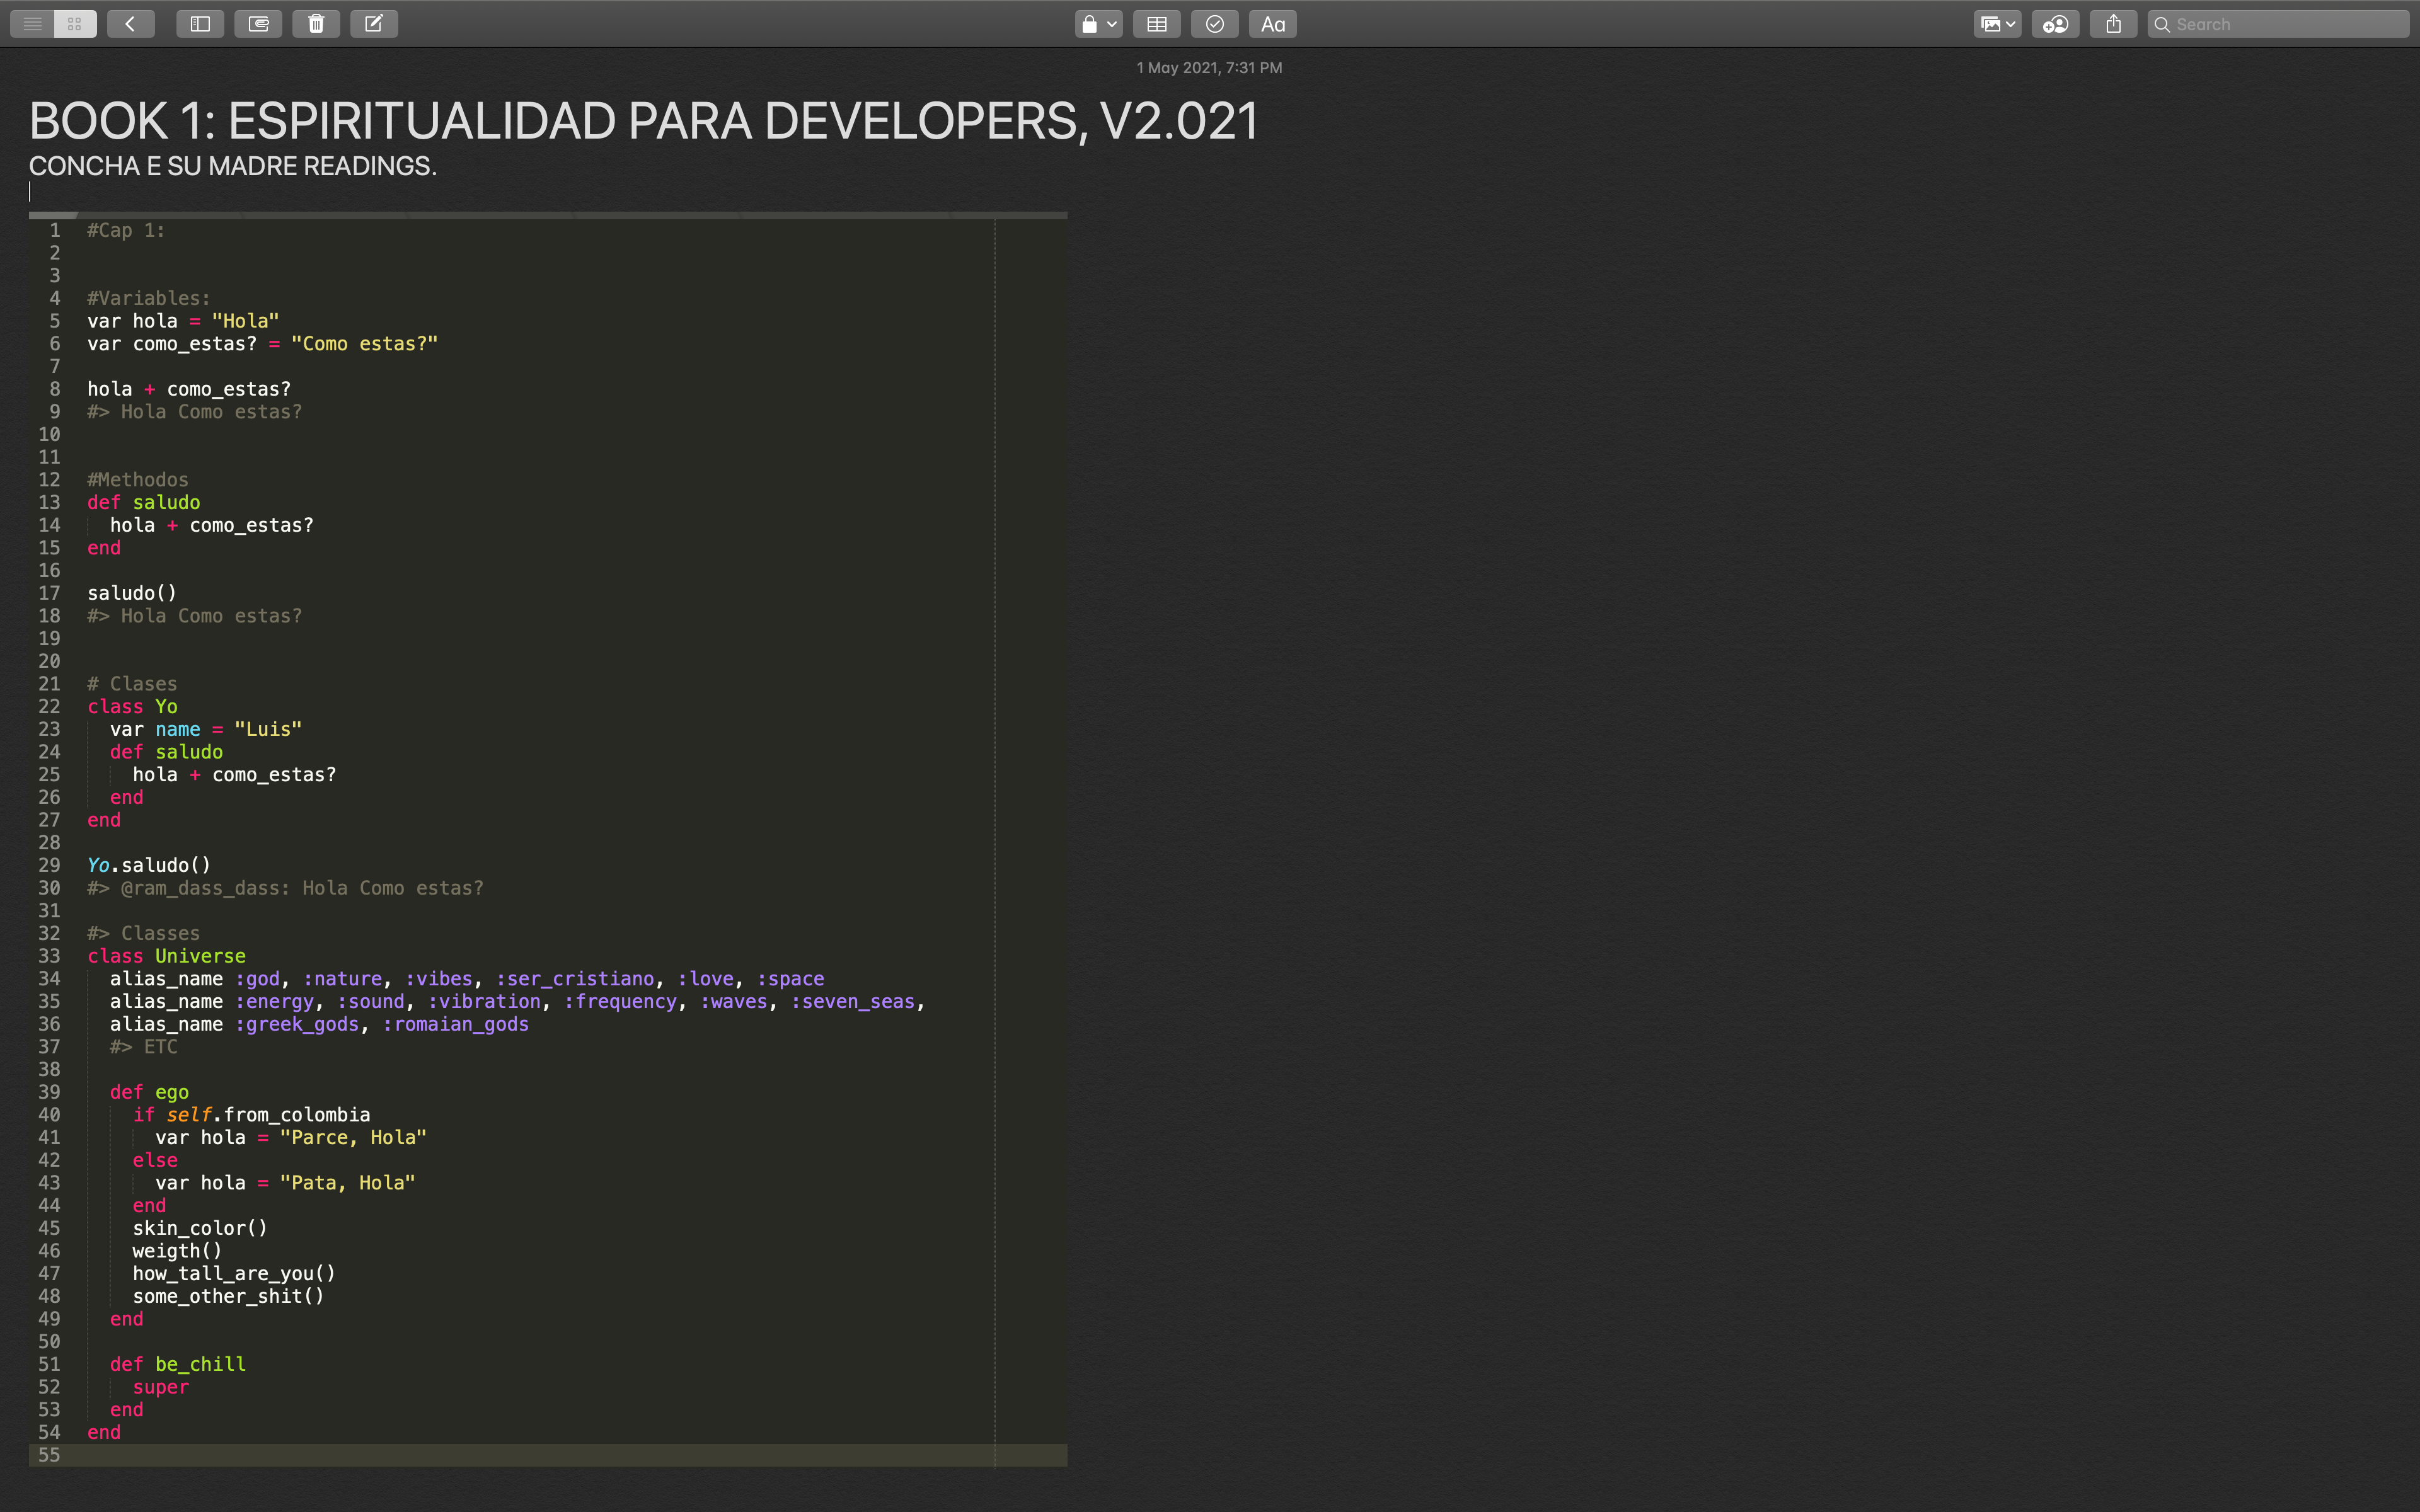2420x1512 pixels.
Task: Click the 'saludo()' call on line 17
Action: pos(132,593)
